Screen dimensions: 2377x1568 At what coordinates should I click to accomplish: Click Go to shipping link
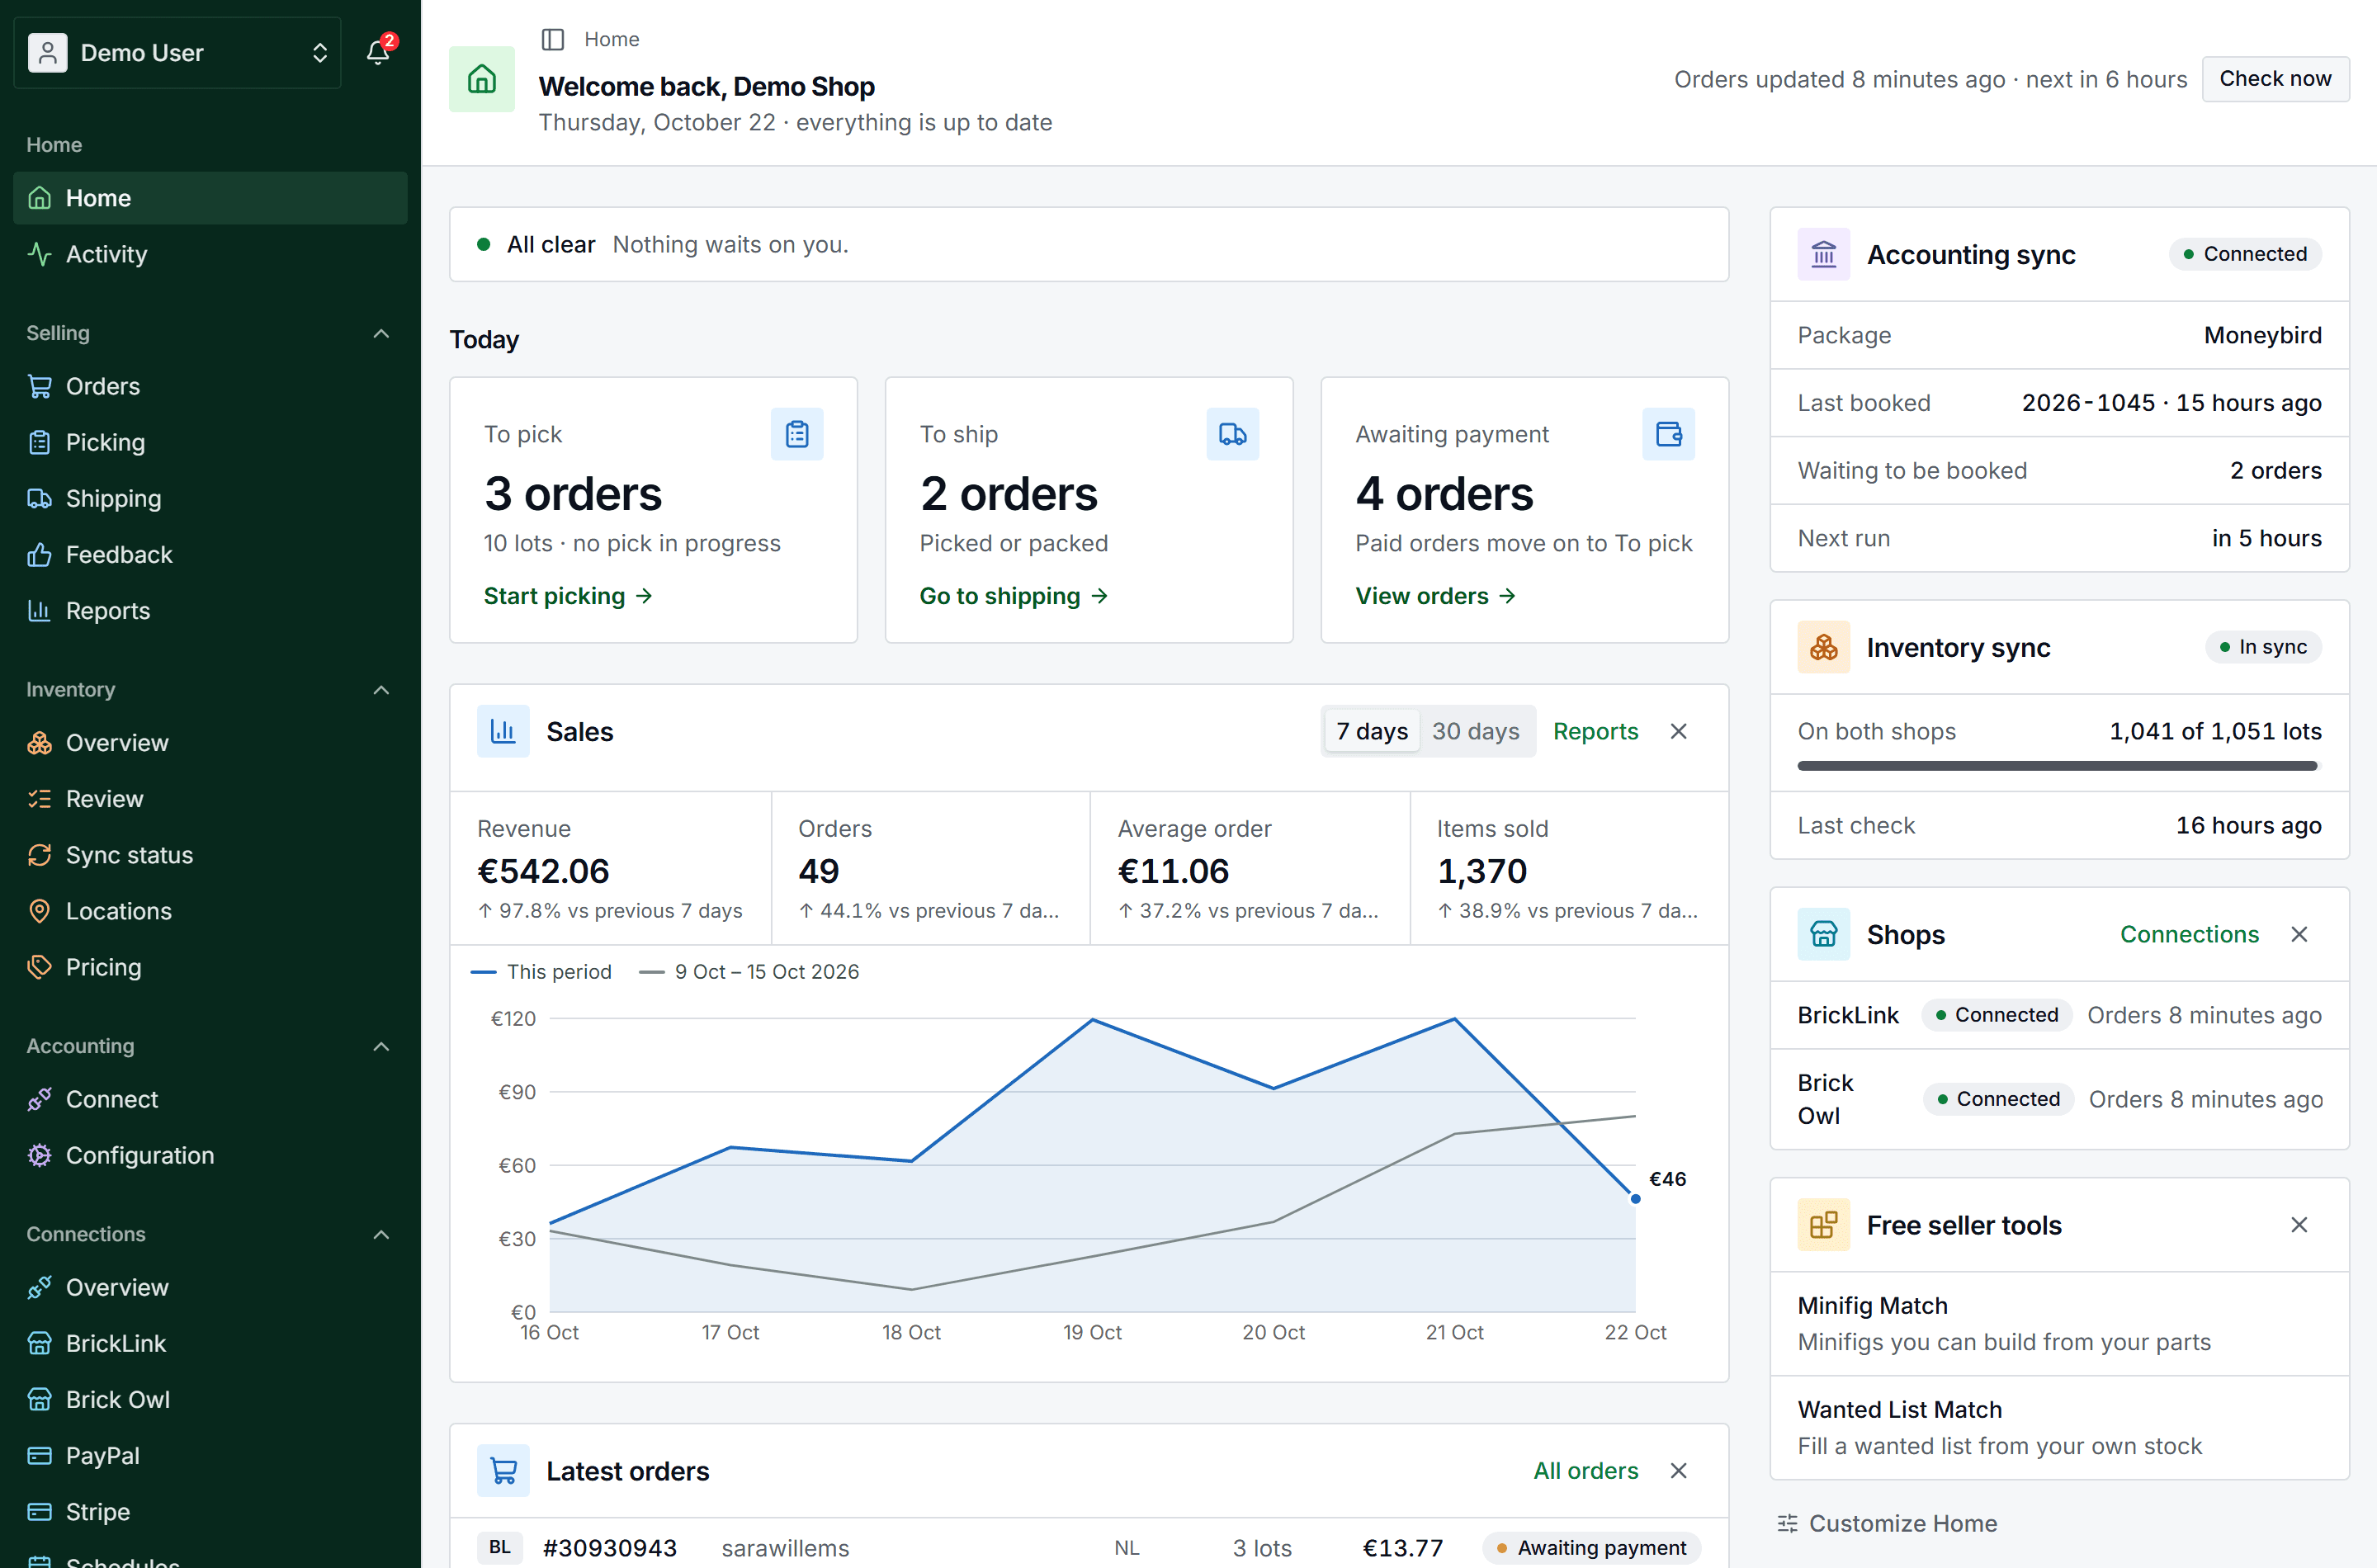point(1014,596)
